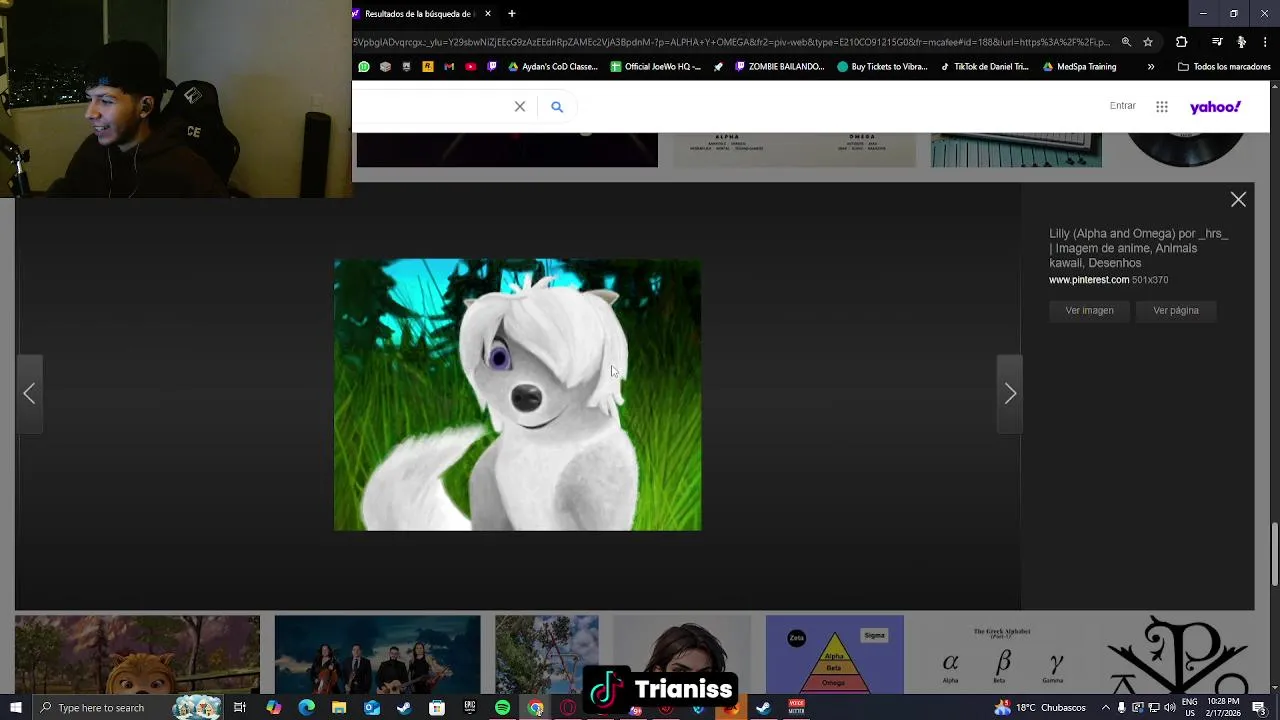The height and width of the screenshot is (720, 1280).
Task: Open the Lilly (Alpha and Omega) title link
Action: point(1138,248)
